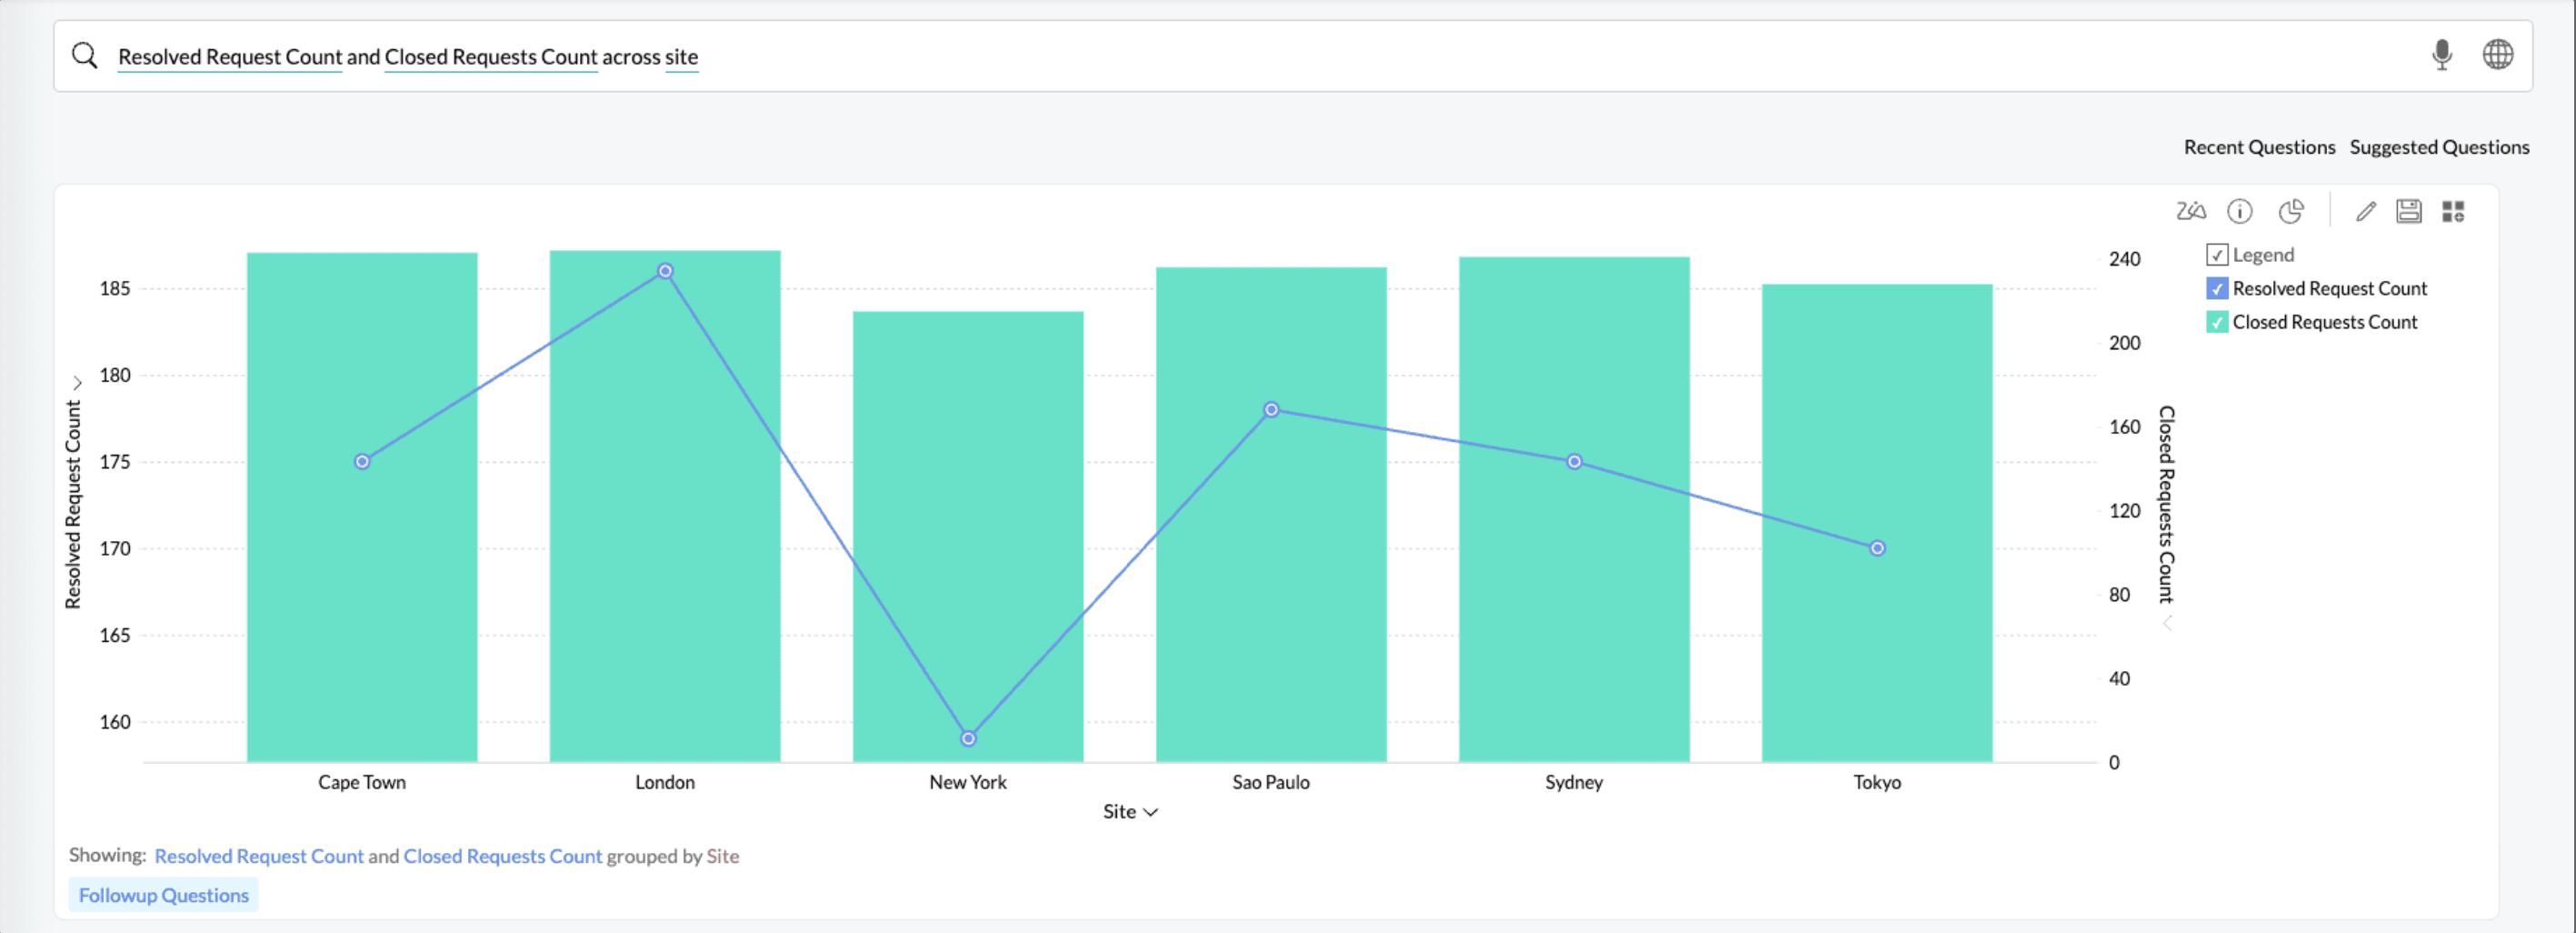Expand chevron above Resolved Request Count axis
This screenshot has height=933, width=2576.
(x=77, y=383)
